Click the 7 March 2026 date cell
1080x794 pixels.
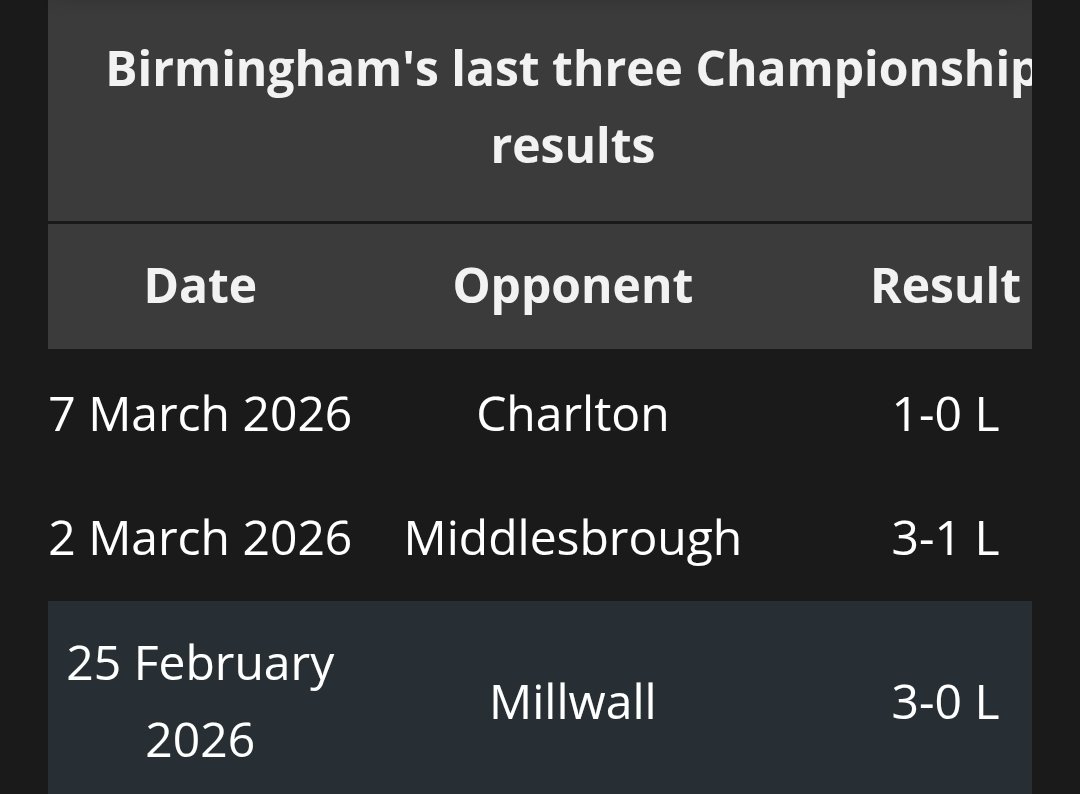pos(200,414)
